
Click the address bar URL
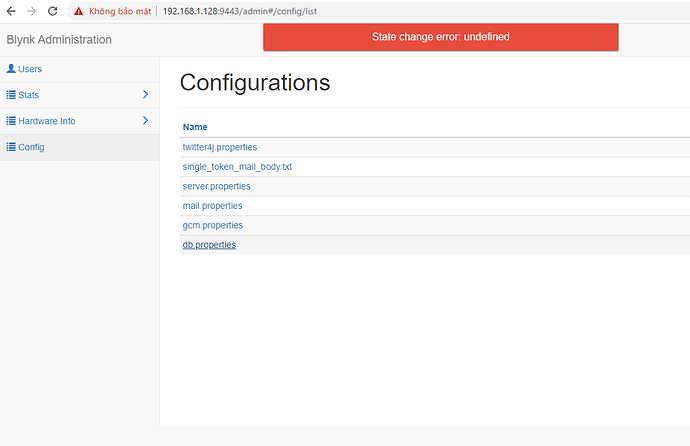(x=240, y=11)
